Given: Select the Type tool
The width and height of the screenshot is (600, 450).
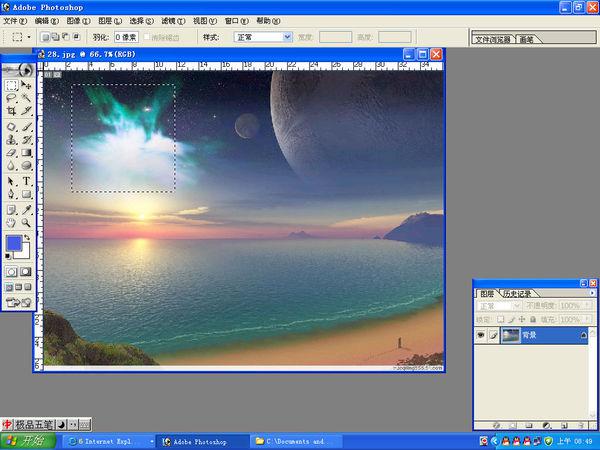Looking at the screenshot, I should pos(26,181).
